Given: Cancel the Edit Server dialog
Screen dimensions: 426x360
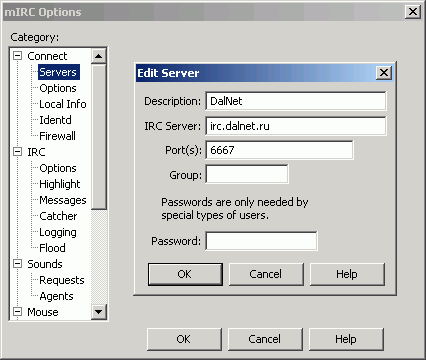Looking at the screenshot, I should [266, 274].
